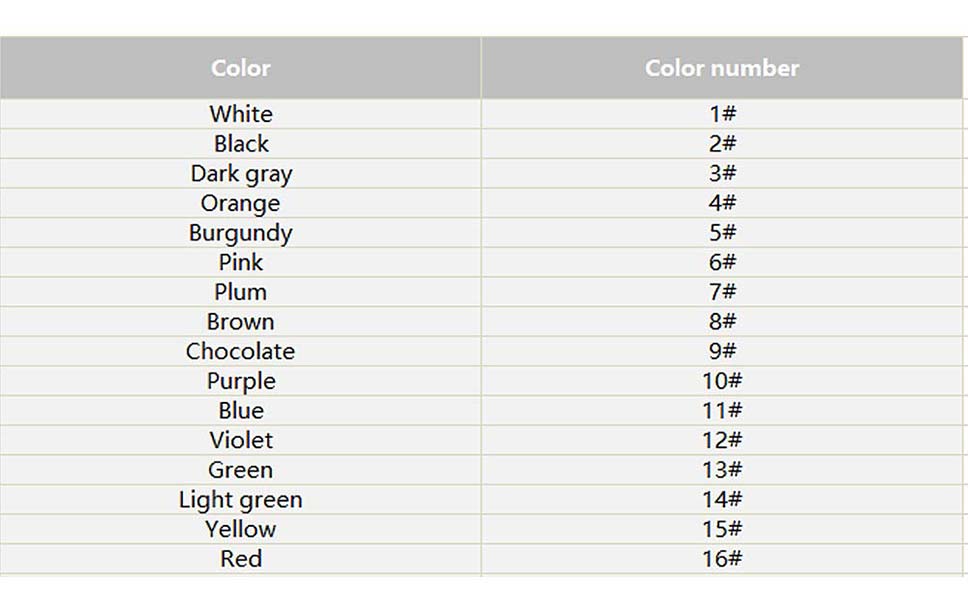Screen dimensions: 968x599
Task: Click the Burgundy cell
Action: (241, 233)
